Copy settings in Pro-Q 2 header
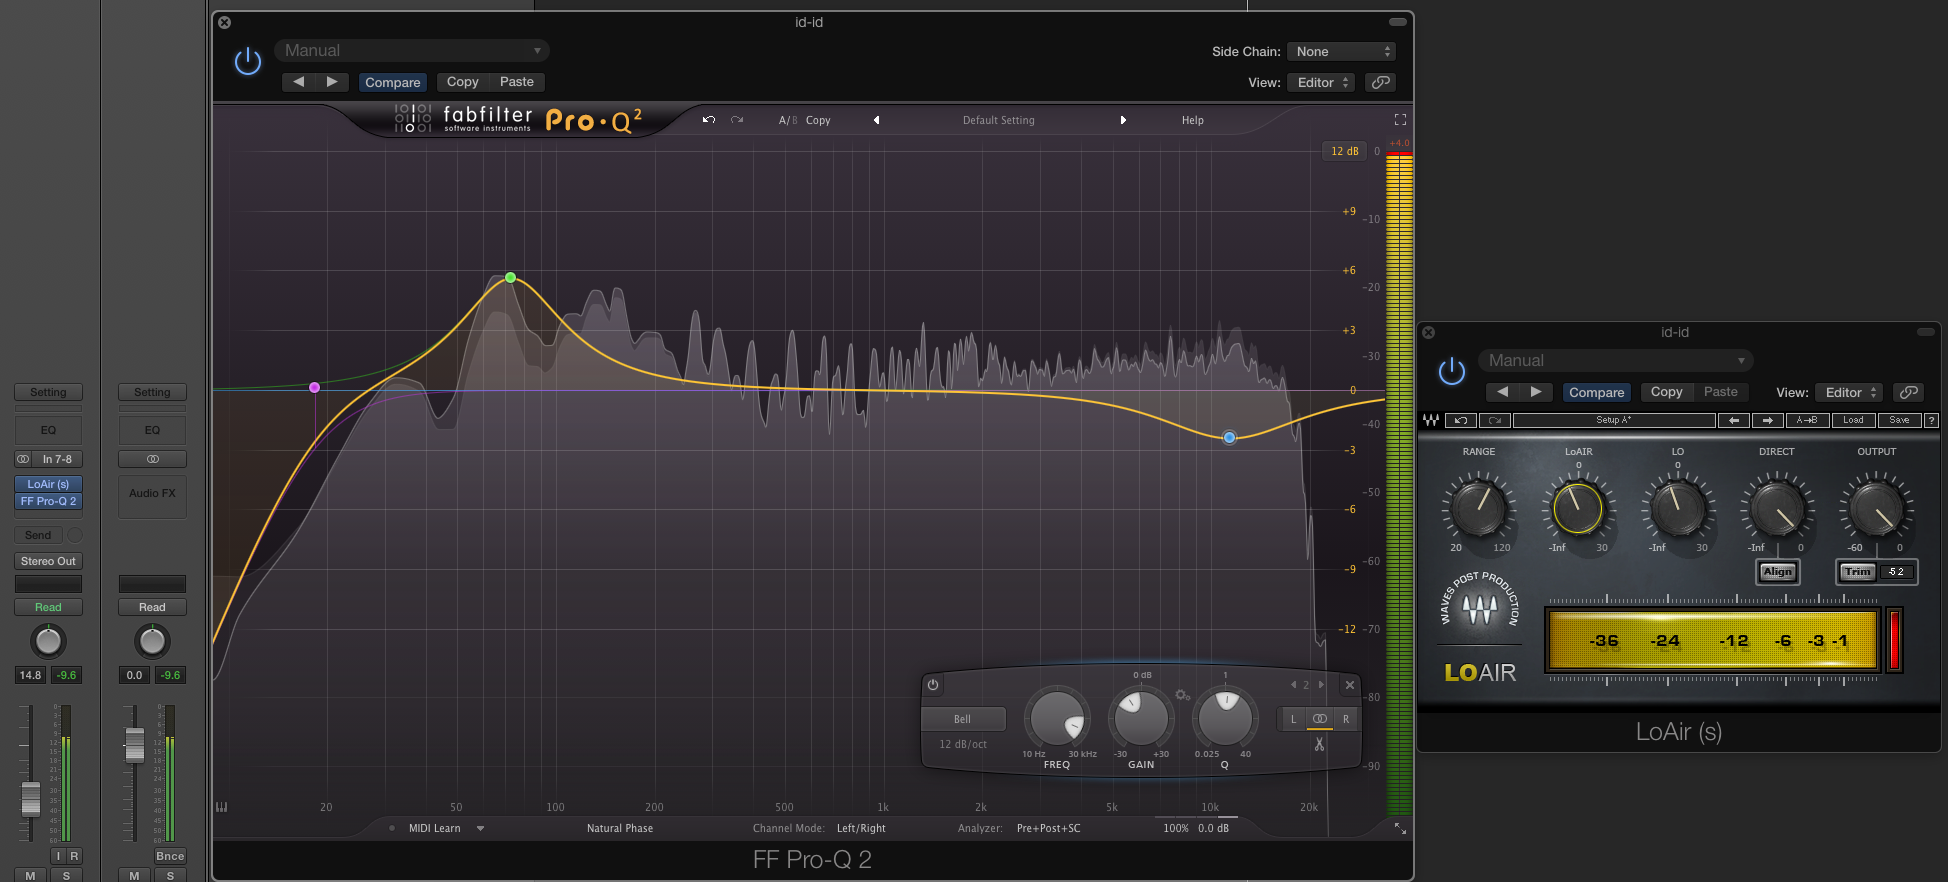 [463, 82]
